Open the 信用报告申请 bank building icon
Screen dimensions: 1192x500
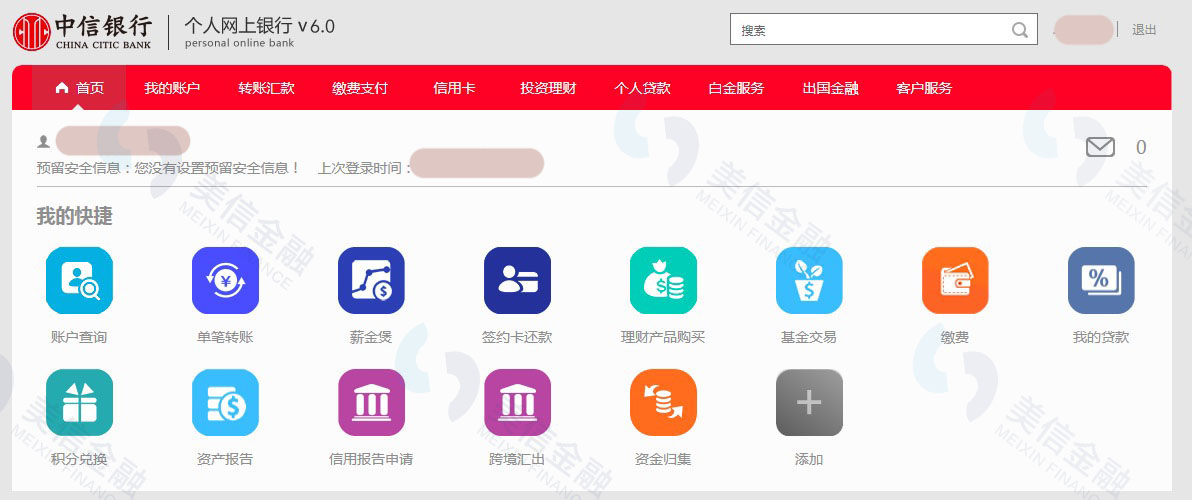(x=372, y=403)
